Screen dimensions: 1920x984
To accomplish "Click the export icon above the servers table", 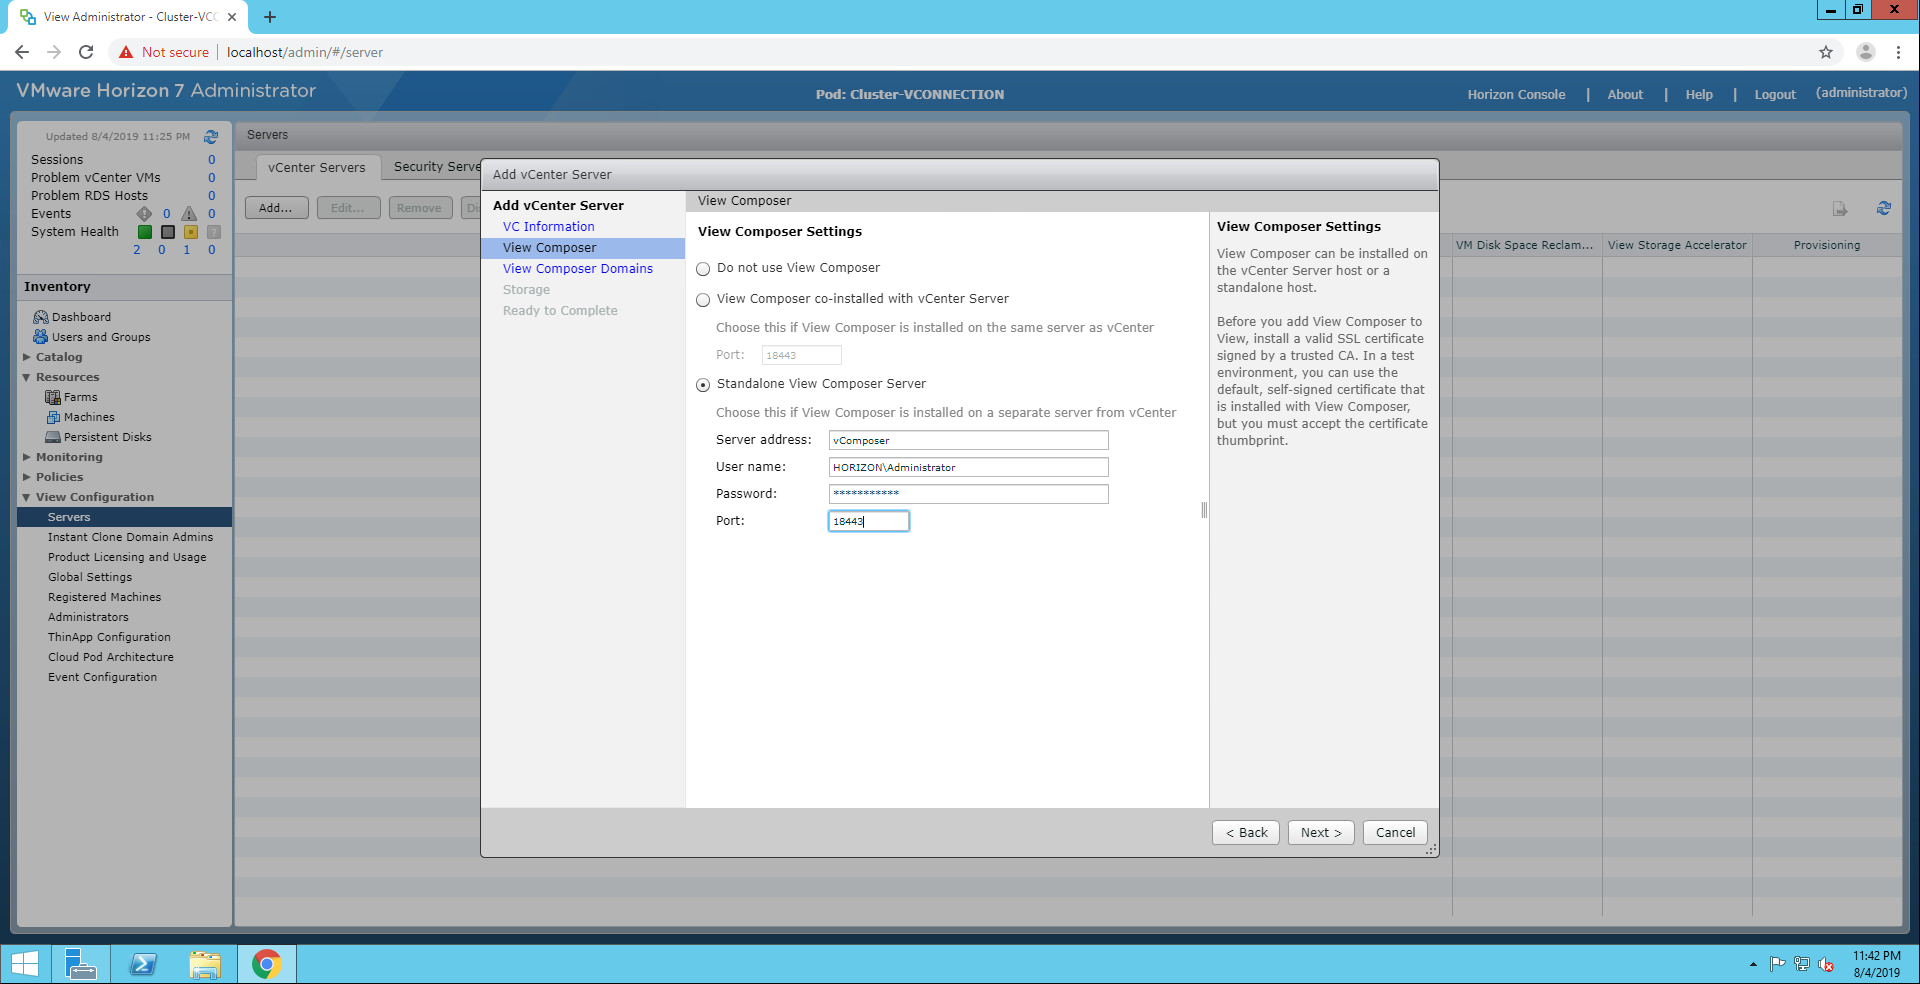I will pyautogui.click(x=1839, y=208).
